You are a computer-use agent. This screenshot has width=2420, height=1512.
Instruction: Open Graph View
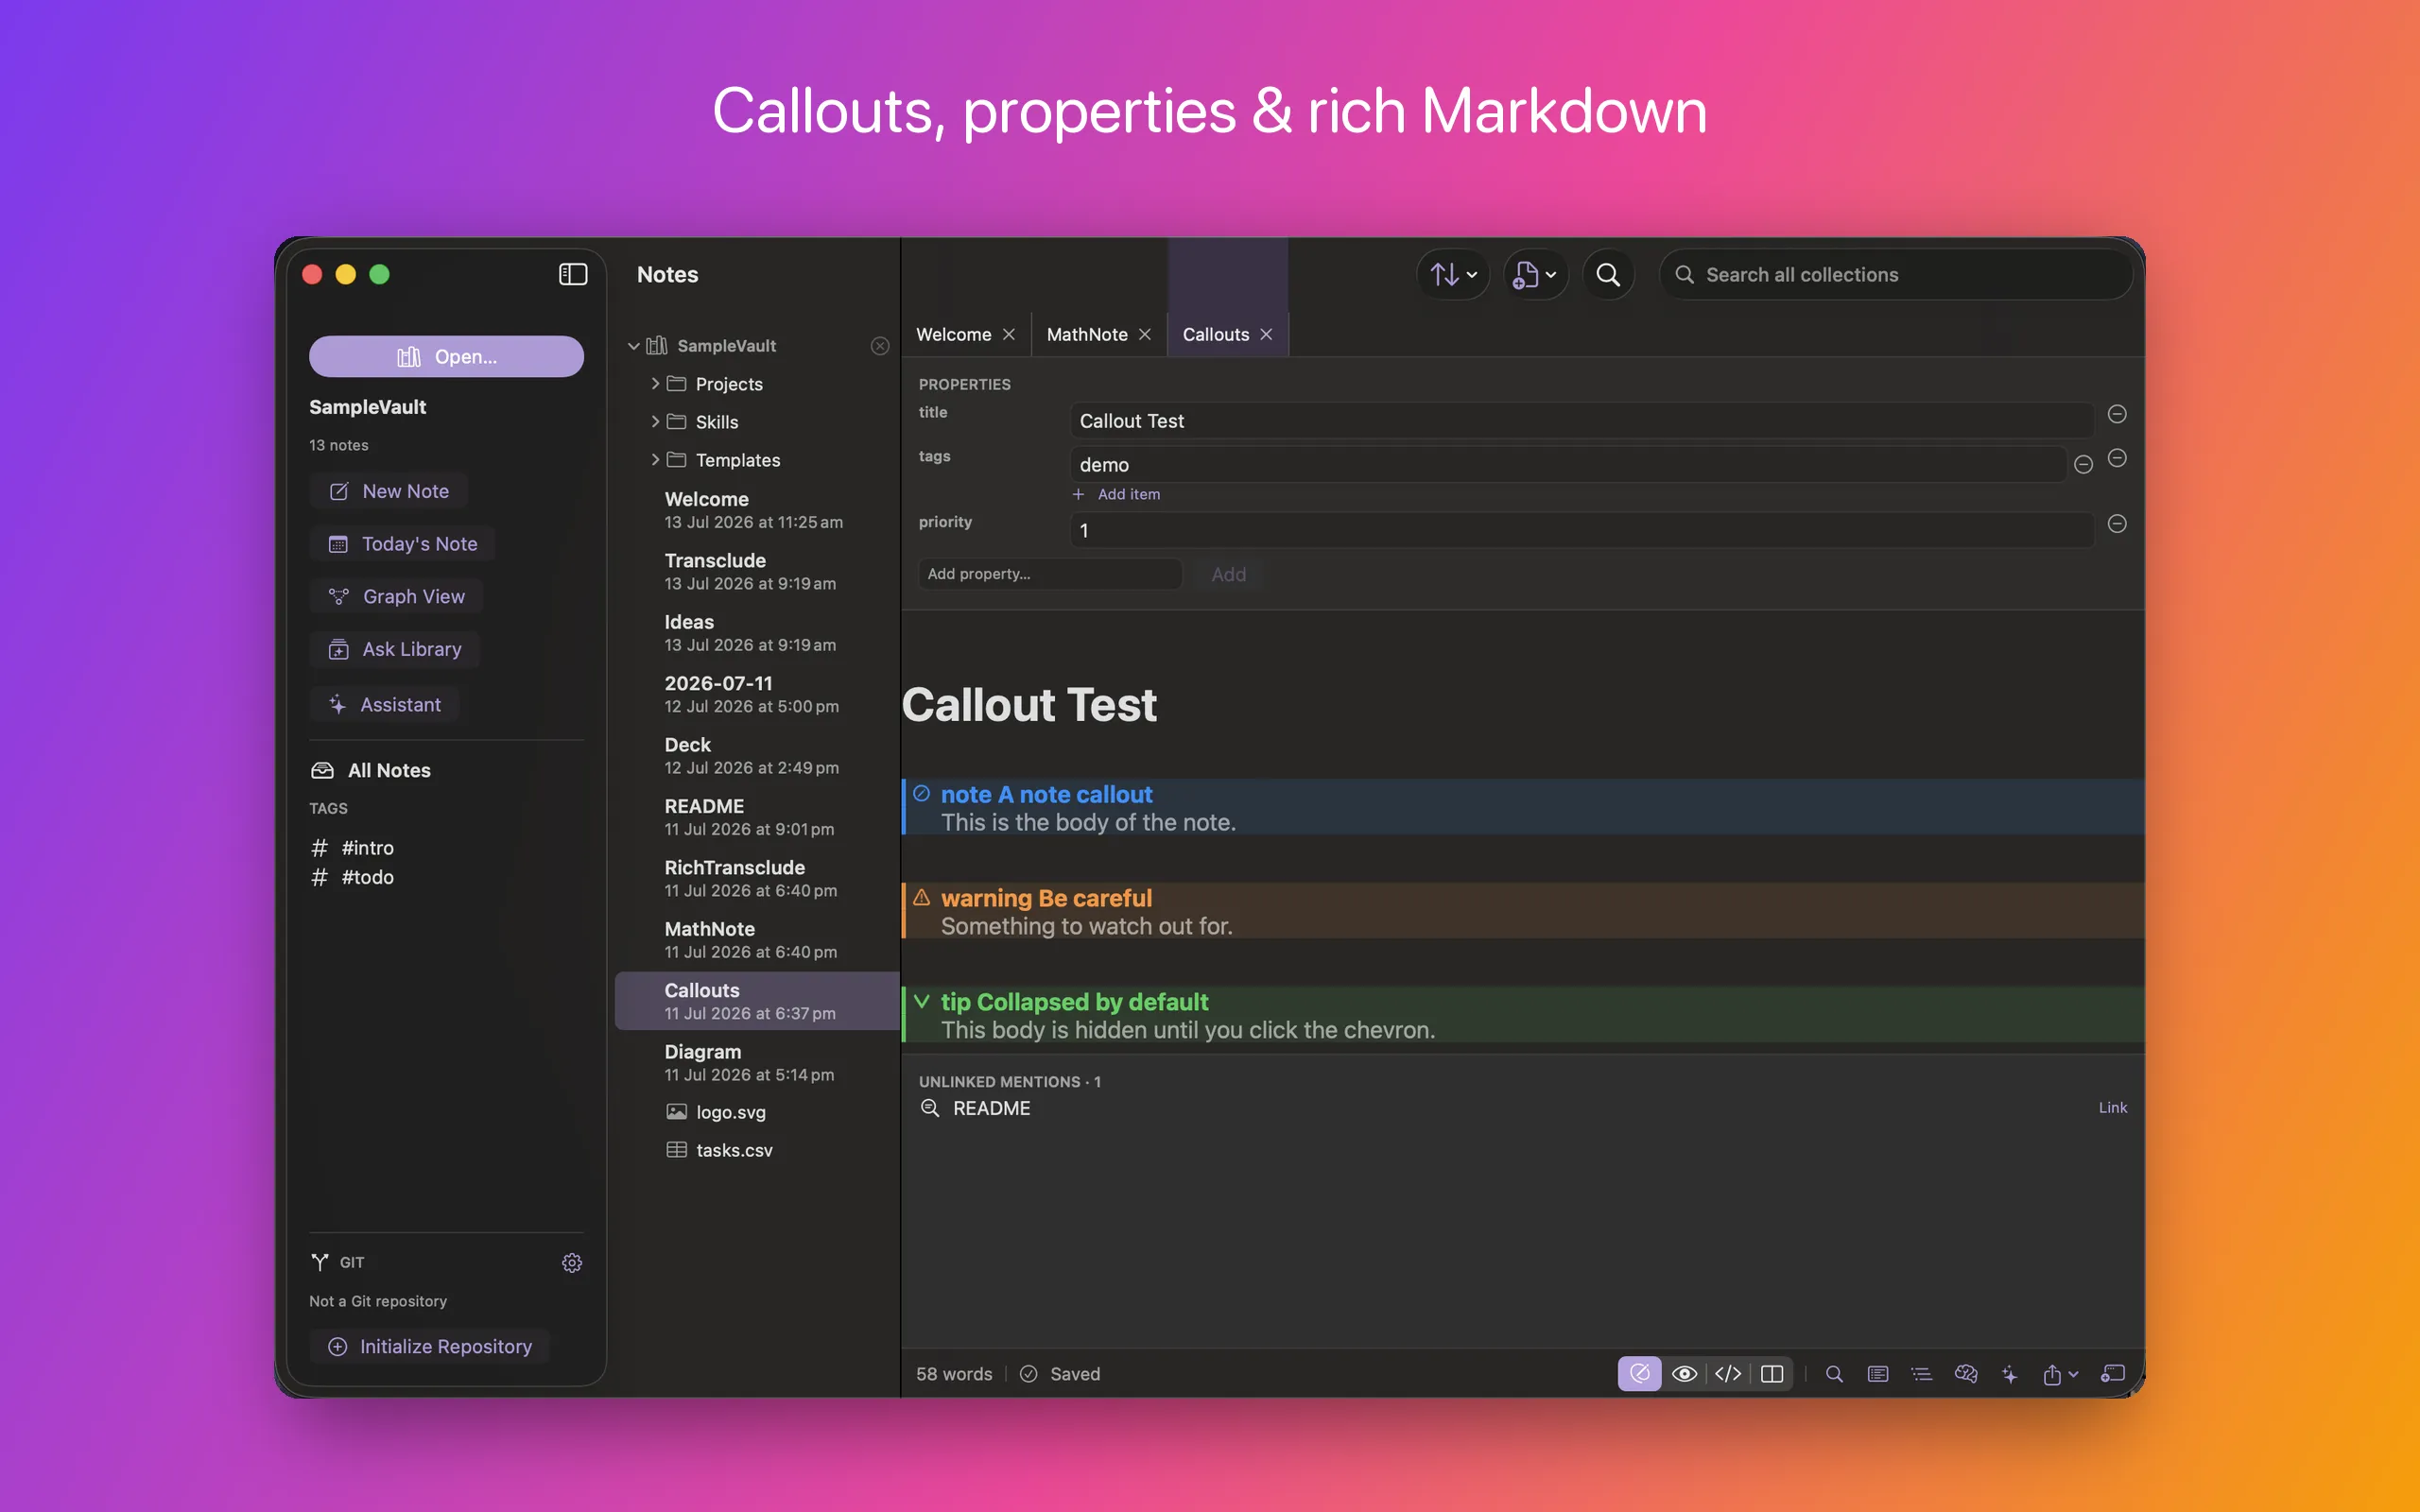(396, 597)
